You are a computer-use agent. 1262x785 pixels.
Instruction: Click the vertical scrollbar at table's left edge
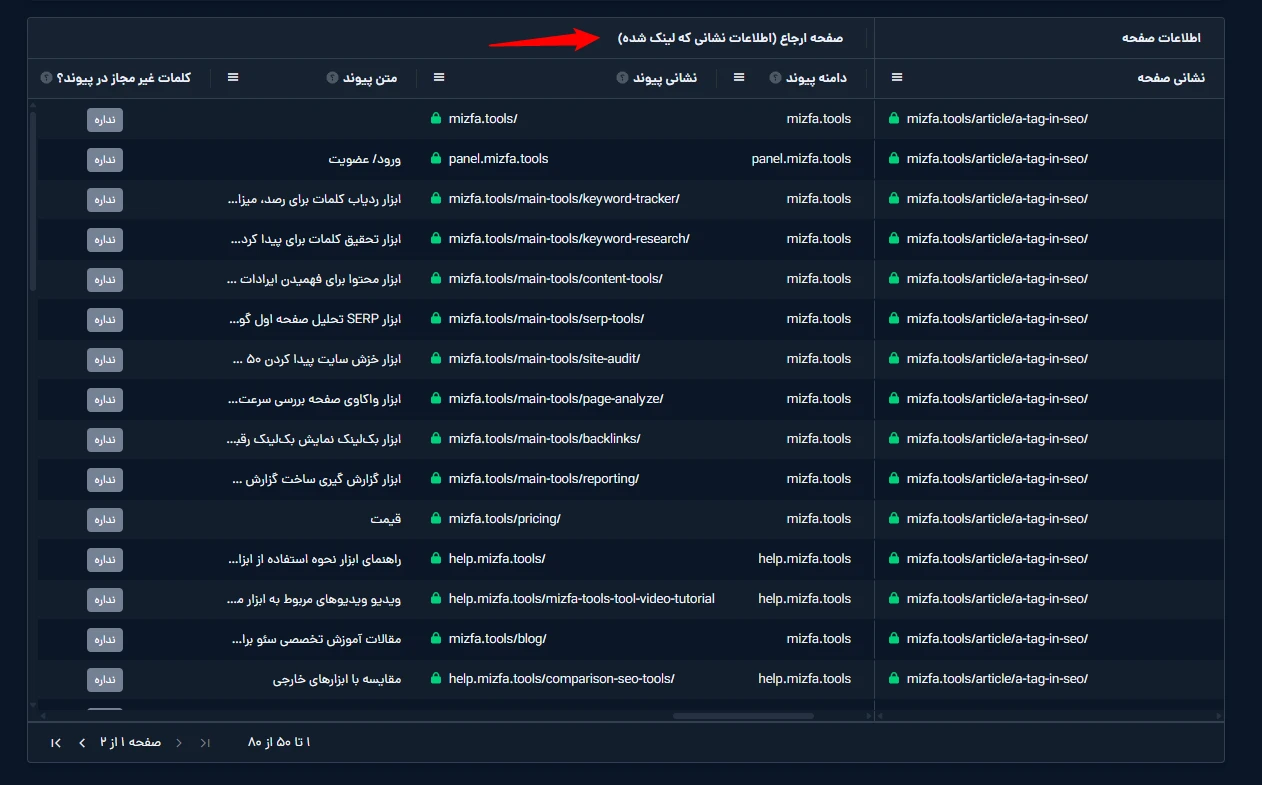[x=33, y=200]
